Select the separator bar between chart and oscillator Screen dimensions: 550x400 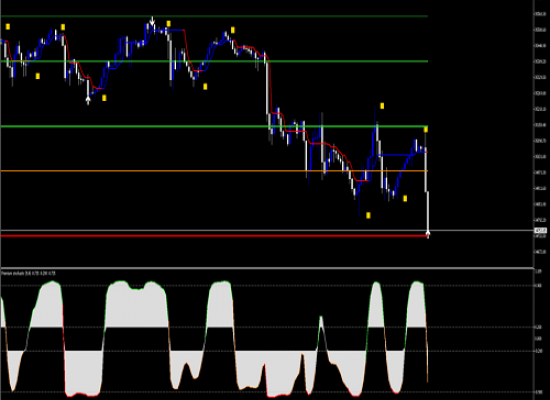coord(267,268)
